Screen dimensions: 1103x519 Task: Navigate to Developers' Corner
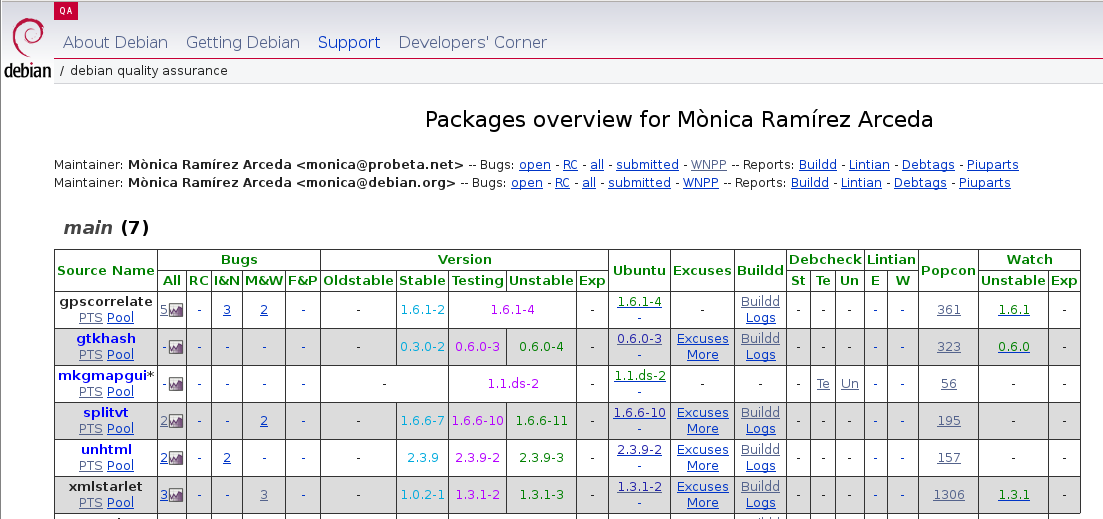point(472,42)
